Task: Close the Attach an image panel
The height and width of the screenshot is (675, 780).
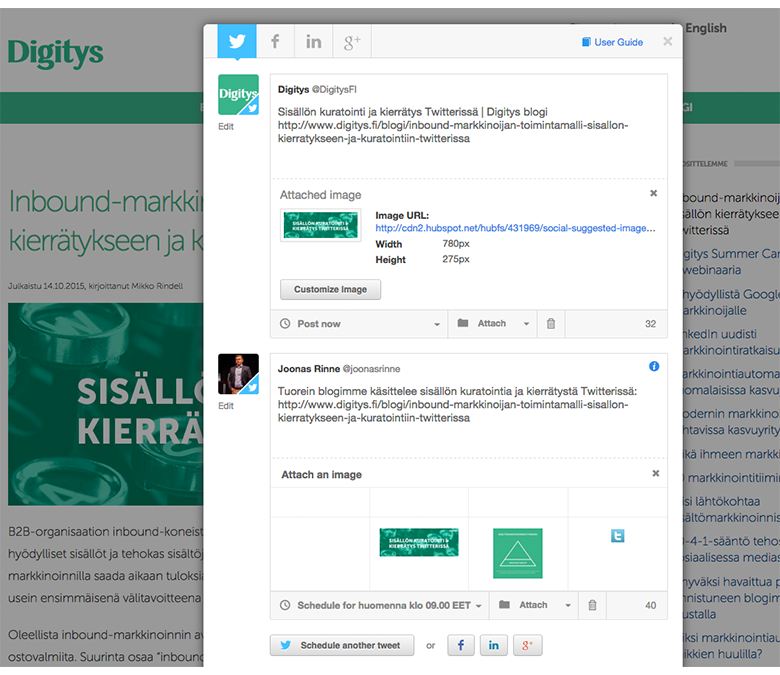Action: coord(656,473)
